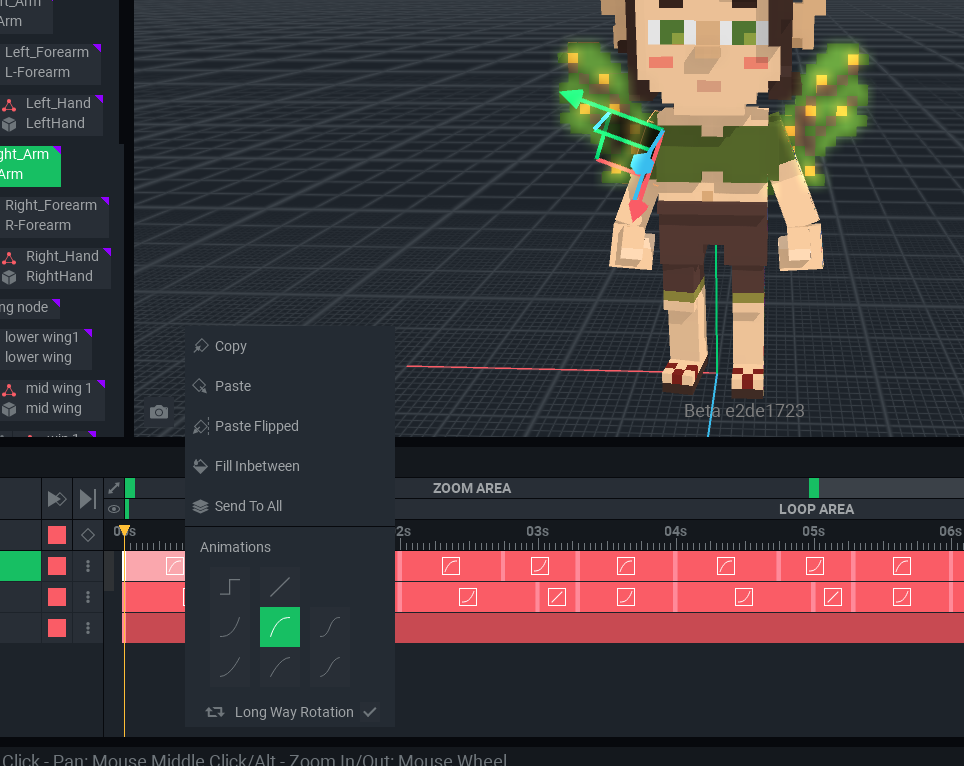Click the left green zoom area handle
This screenshot has height=766, width=964.
point(130,488)
